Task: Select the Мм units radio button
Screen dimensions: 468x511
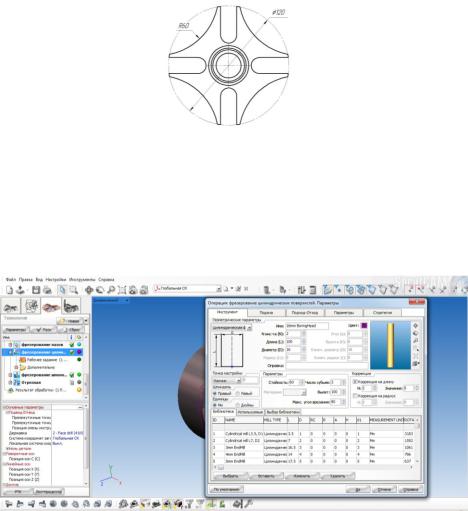Action: click(215, 405)
